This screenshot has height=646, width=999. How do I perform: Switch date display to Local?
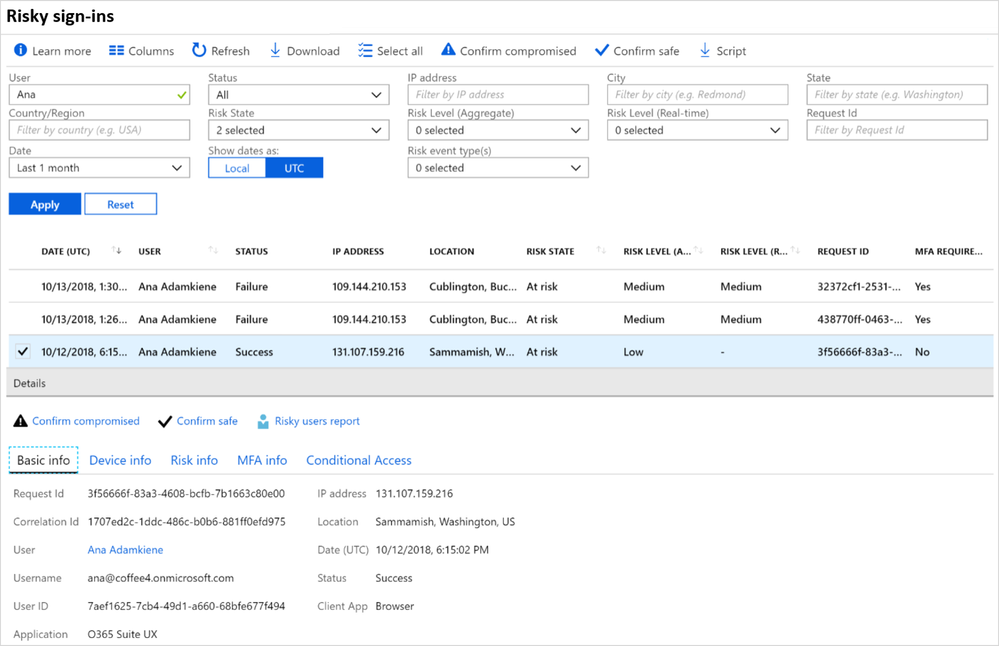click(x=237, y=168)
